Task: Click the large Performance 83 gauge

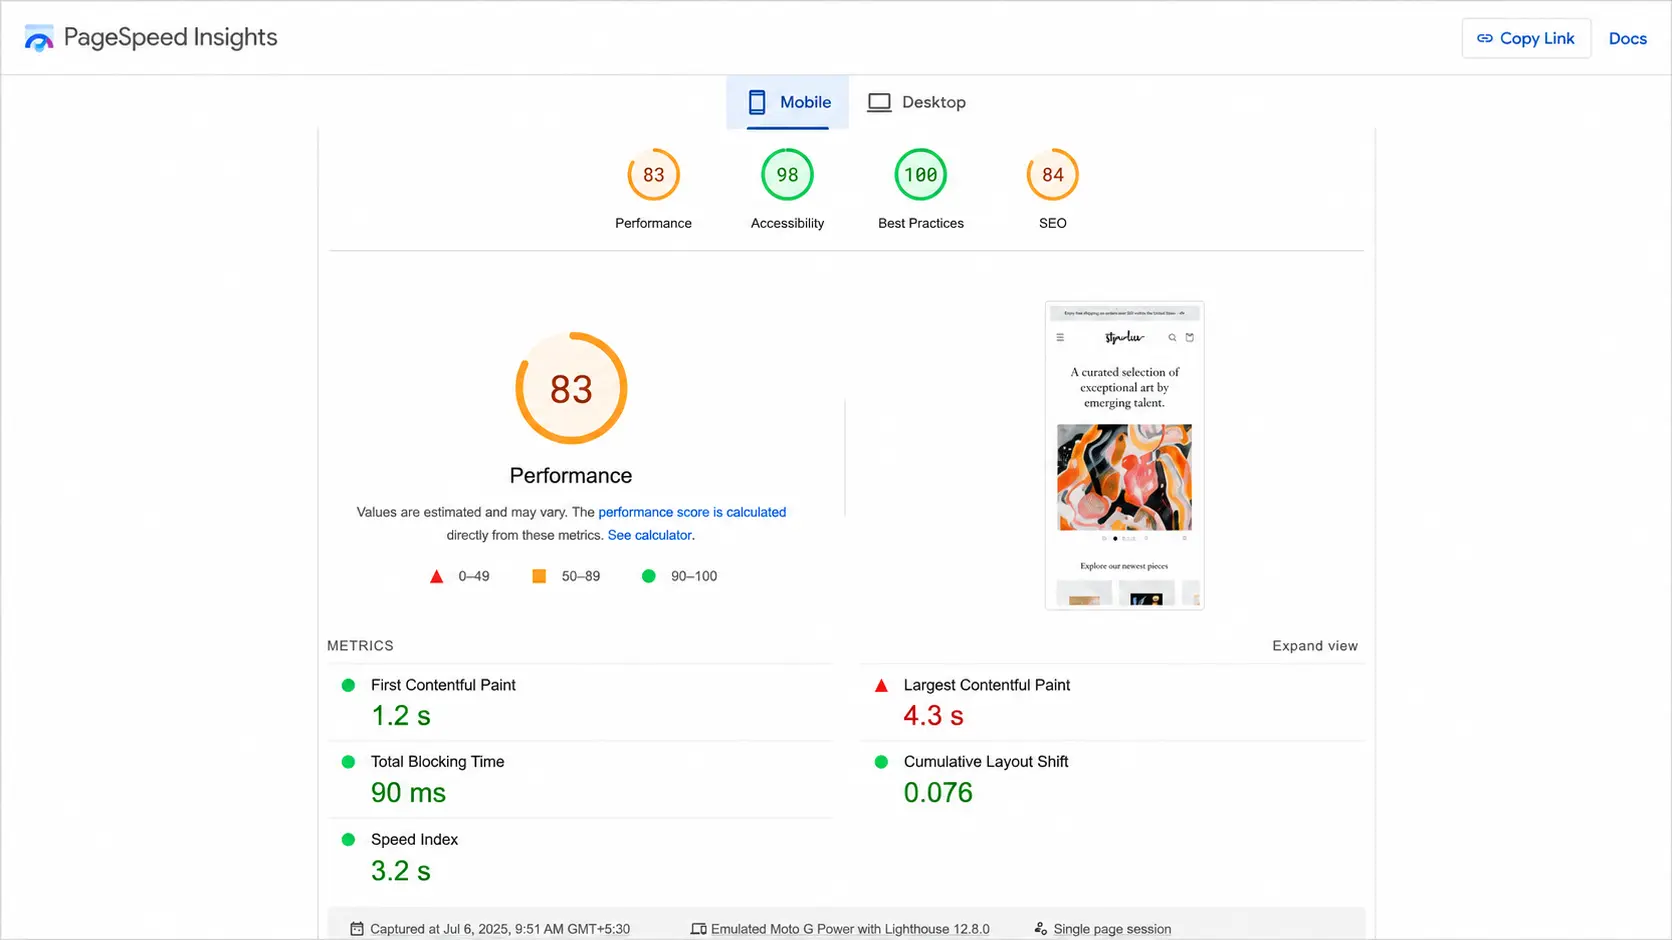Action: coord(571,388)
